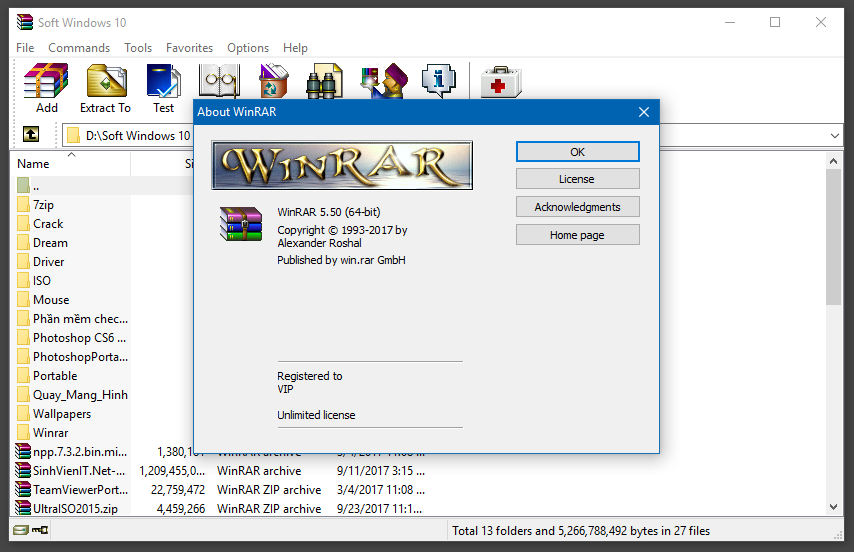
Task: Click the Delete (recycle bin) toolbar icon
Action: point(273,81)
